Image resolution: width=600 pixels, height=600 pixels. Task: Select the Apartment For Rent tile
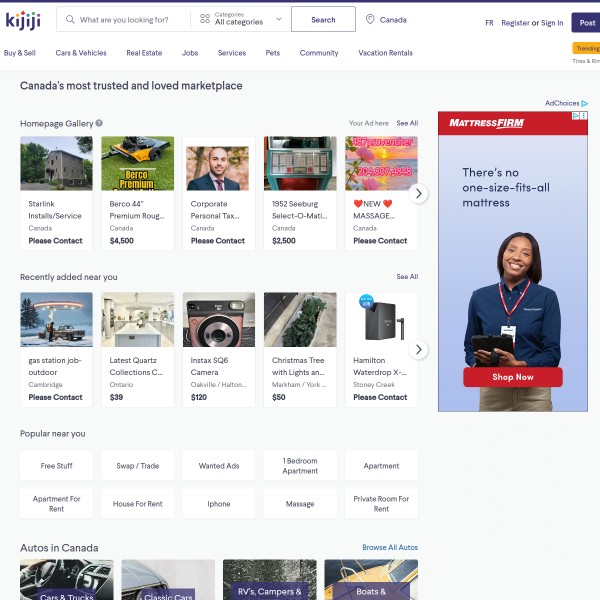pyautogui.click(x=56, y=504)
